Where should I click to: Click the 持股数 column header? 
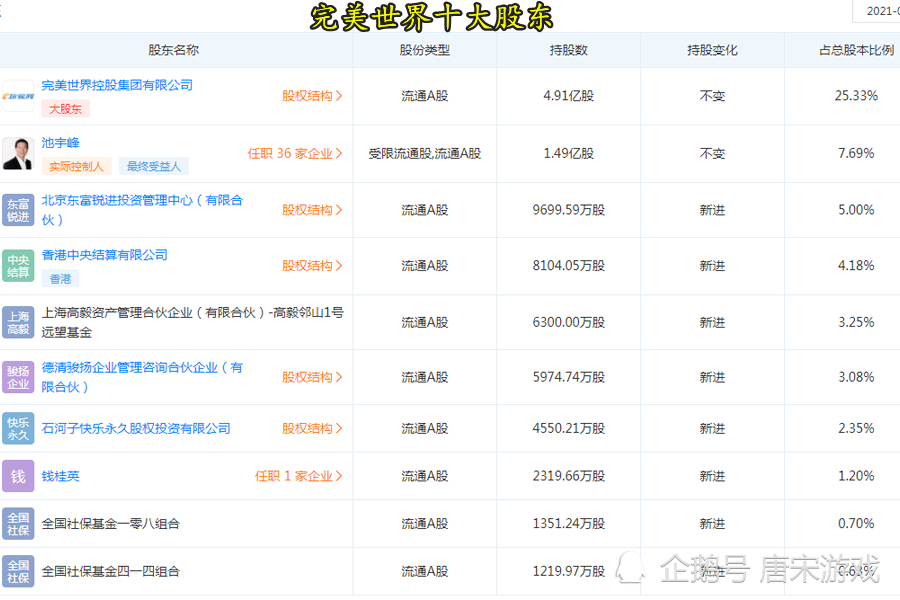[x=569, y=50]
